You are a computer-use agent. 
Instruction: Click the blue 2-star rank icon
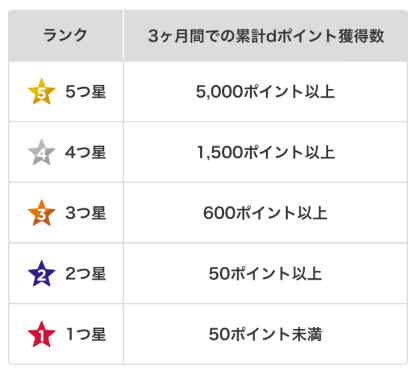coord(41,274)
